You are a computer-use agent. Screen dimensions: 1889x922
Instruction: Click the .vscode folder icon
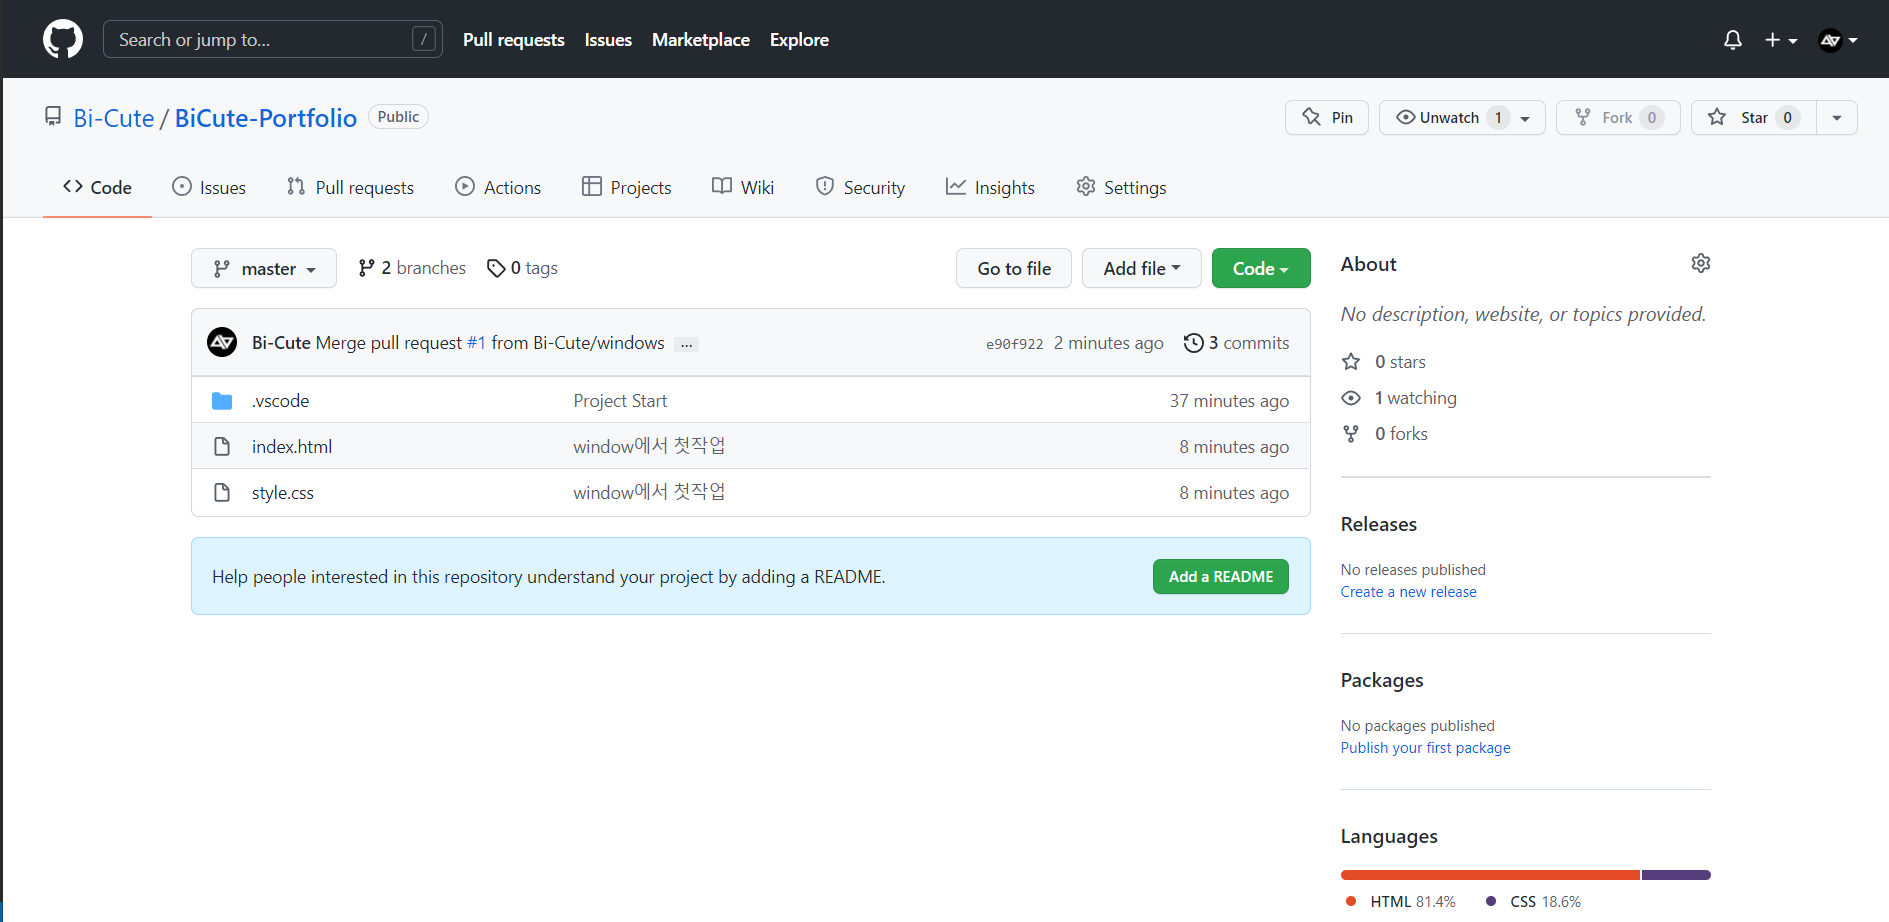tap(222, 401)
